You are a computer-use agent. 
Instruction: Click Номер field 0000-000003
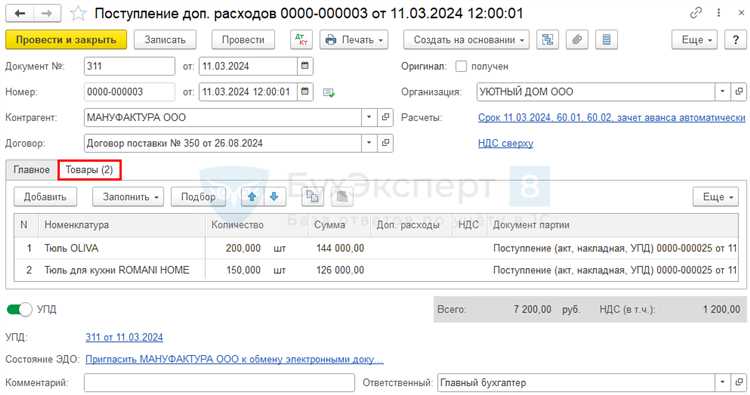tap(130, 91)
